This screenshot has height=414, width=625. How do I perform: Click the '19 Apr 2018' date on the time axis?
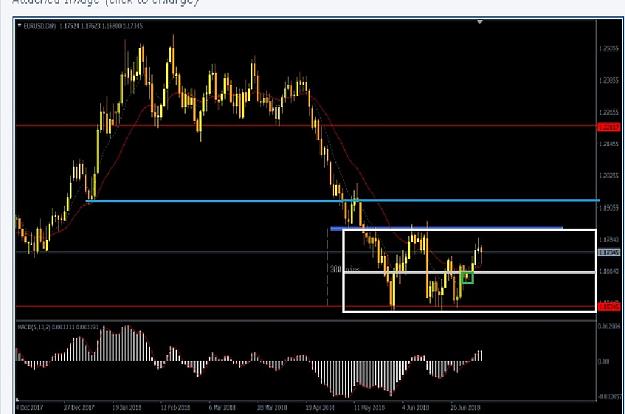(320, 408)
